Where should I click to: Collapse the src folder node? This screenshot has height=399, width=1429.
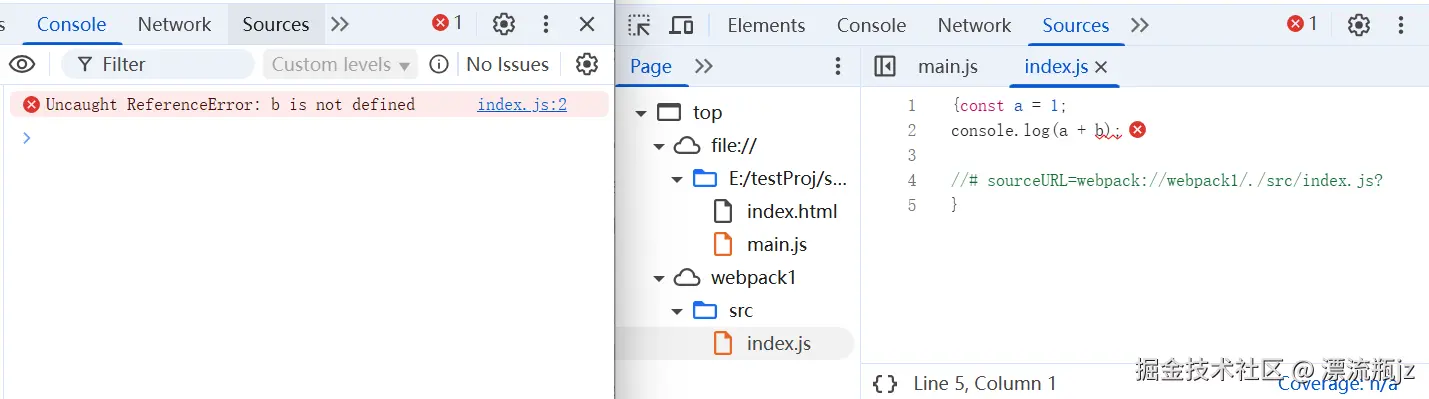677,311
